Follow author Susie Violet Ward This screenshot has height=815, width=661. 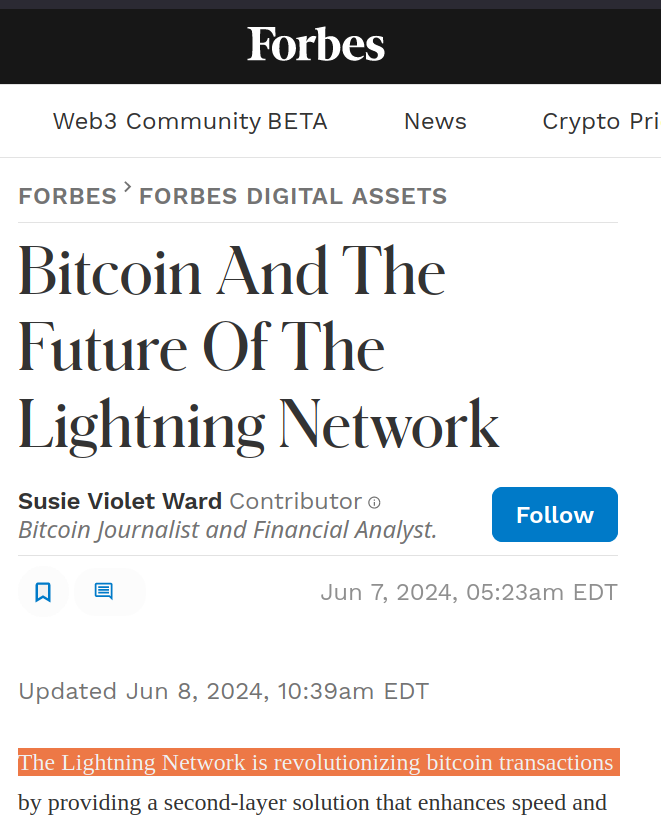pos(554,515)
